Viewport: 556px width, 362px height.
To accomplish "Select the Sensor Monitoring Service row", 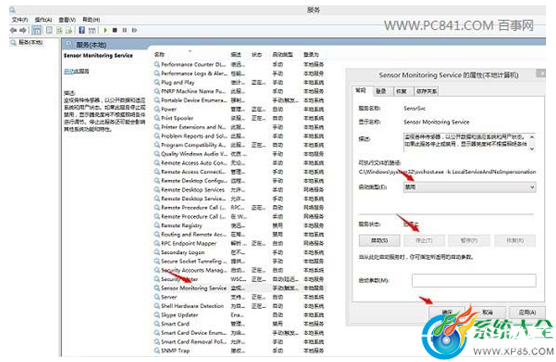I will point(239,288).
